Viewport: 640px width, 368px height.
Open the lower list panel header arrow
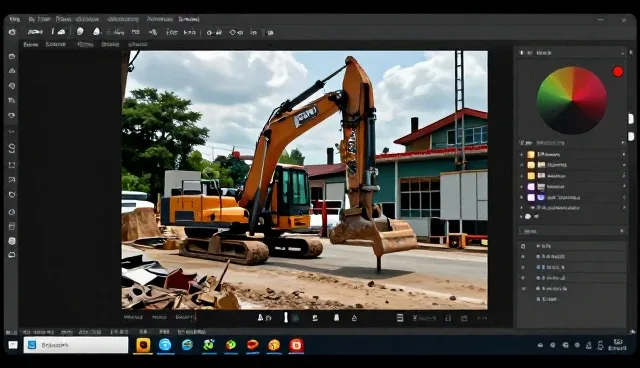[x=622, y=231]
